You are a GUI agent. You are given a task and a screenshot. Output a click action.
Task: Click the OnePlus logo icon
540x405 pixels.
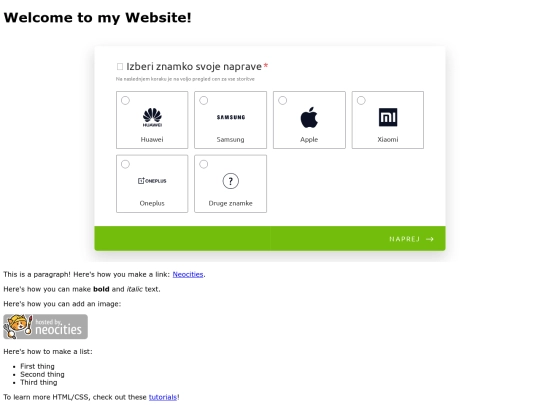152,181
